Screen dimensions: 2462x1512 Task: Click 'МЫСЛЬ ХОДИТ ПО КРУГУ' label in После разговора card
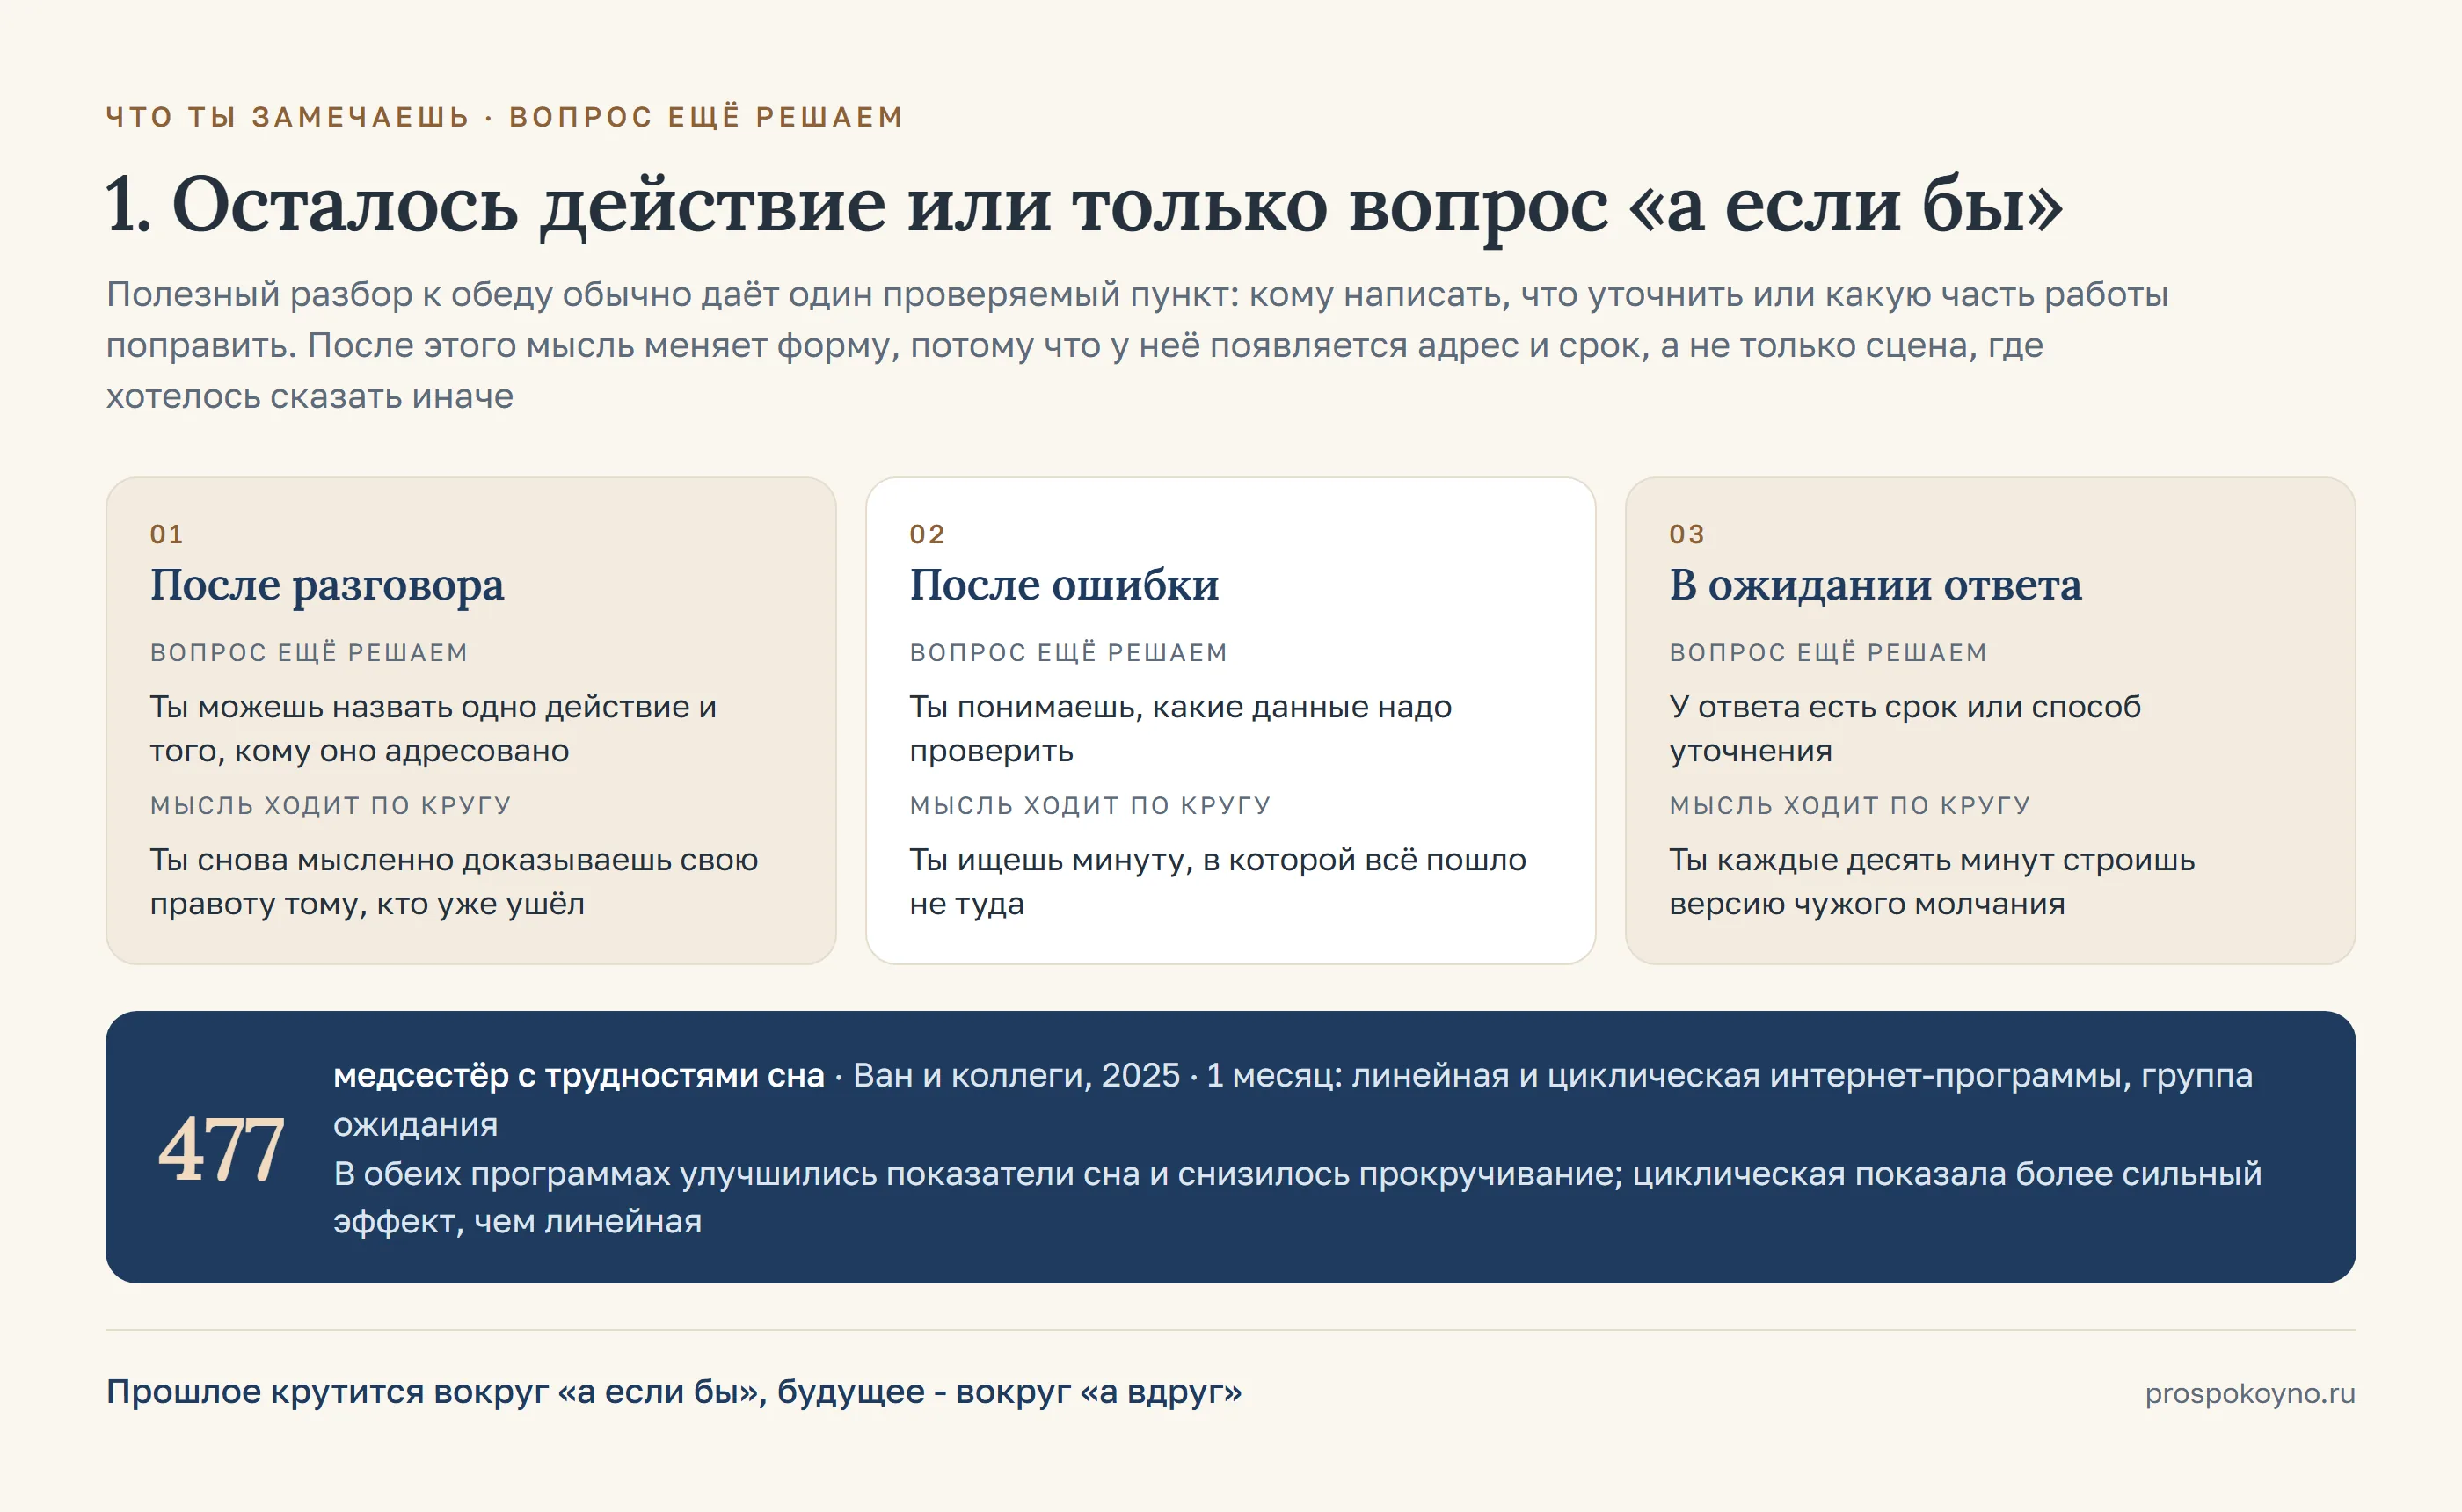(x=331, y=805)
